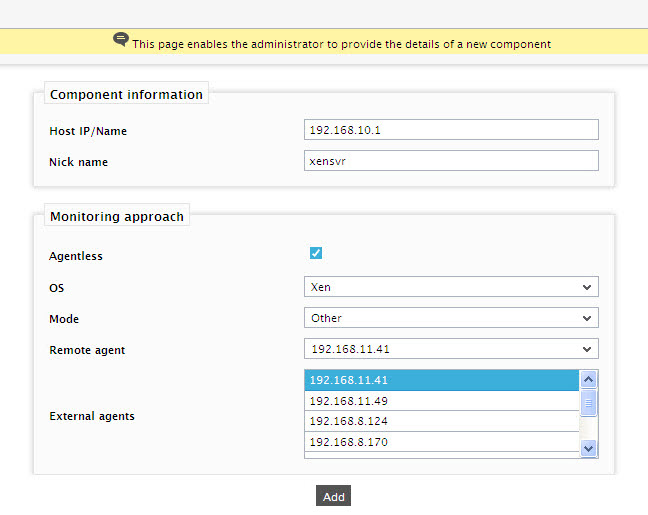Click the Mode dropdown chevron arrow
The width and height of the screenshot is (648, 515).
point(587,318)
